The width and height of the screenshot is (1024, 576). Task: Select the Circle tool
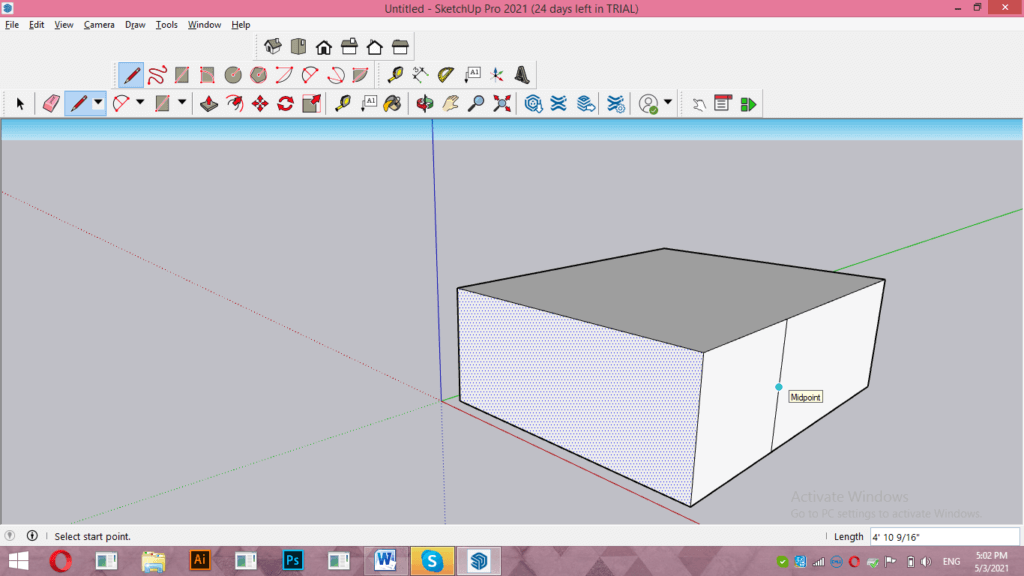[231, 73]
